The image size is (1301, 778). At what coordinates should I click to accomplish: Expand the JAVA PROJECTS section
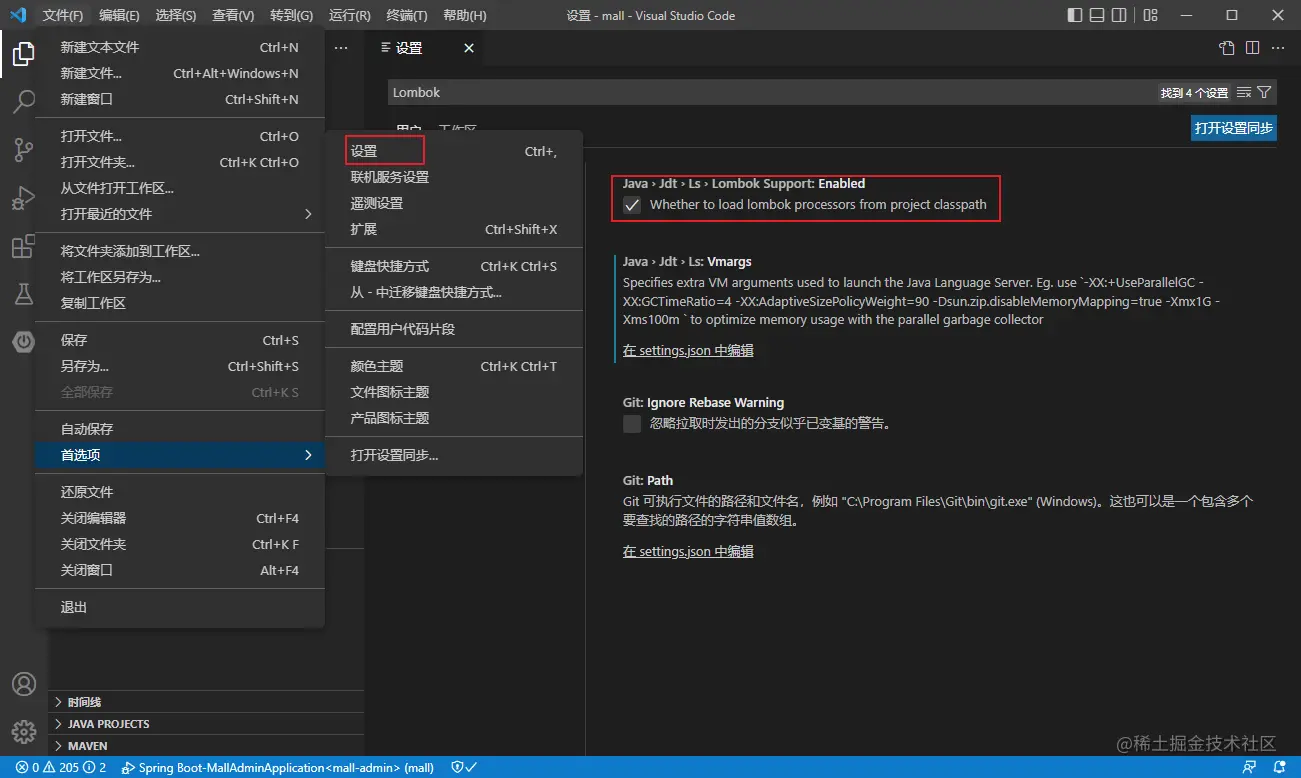(206, 724)
